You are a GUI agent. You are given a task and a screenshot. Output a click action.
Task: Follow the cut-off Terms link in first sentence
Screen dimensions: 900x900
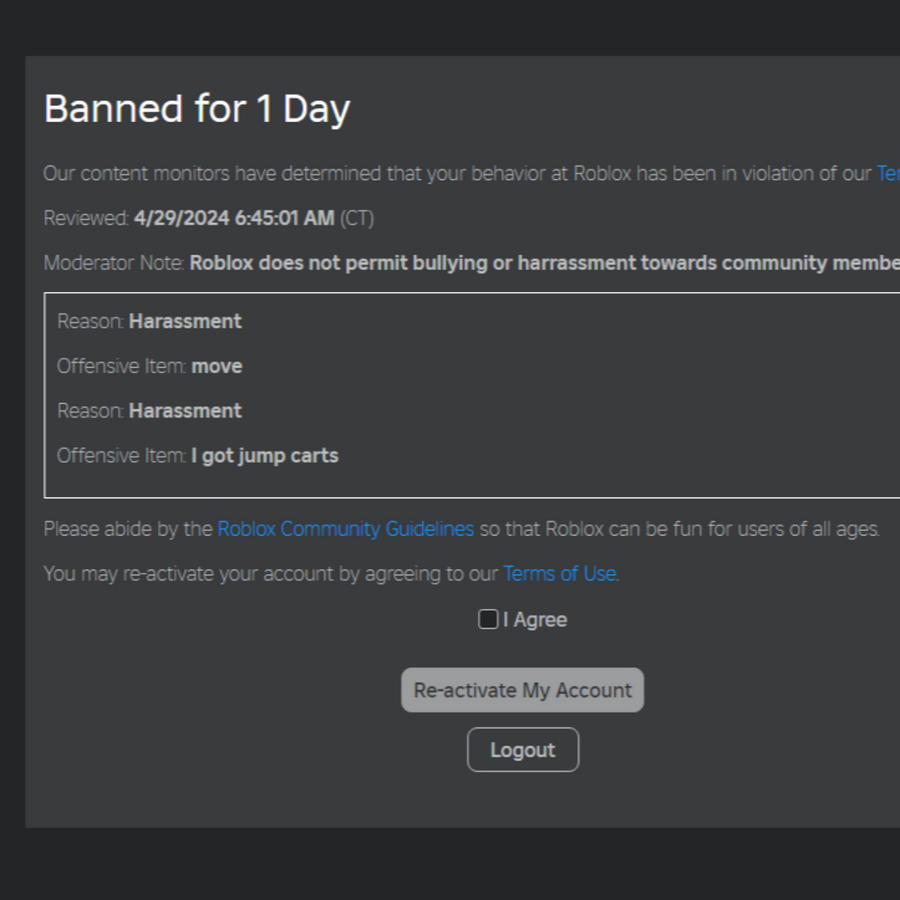pyautogui.click(x=888, y=173)
